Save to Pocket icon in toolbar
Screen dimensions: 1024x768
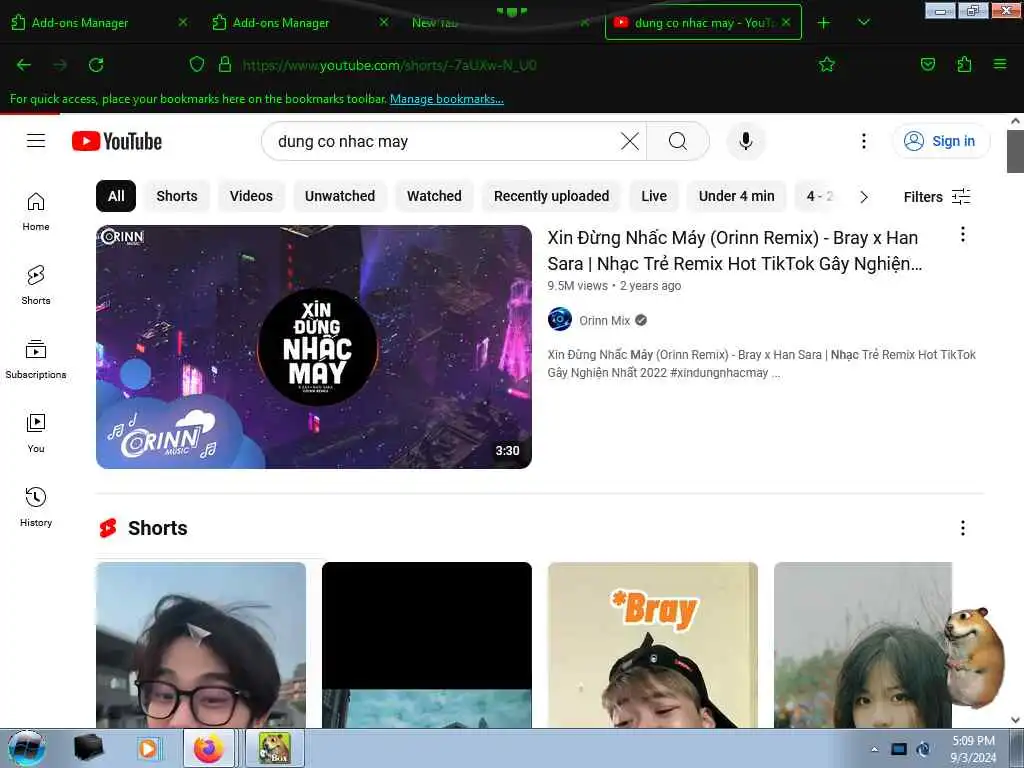coord(928,65)
